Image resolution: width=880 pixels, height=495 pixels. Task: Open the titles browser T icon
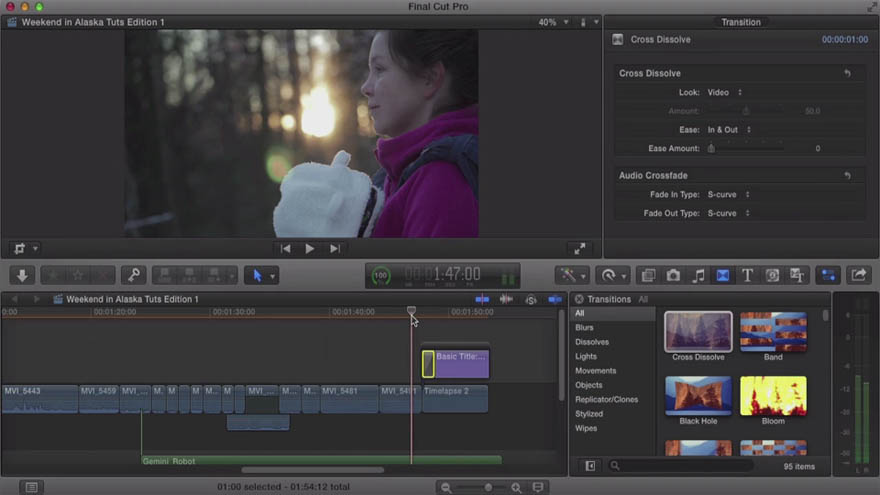tap(748, 275)
